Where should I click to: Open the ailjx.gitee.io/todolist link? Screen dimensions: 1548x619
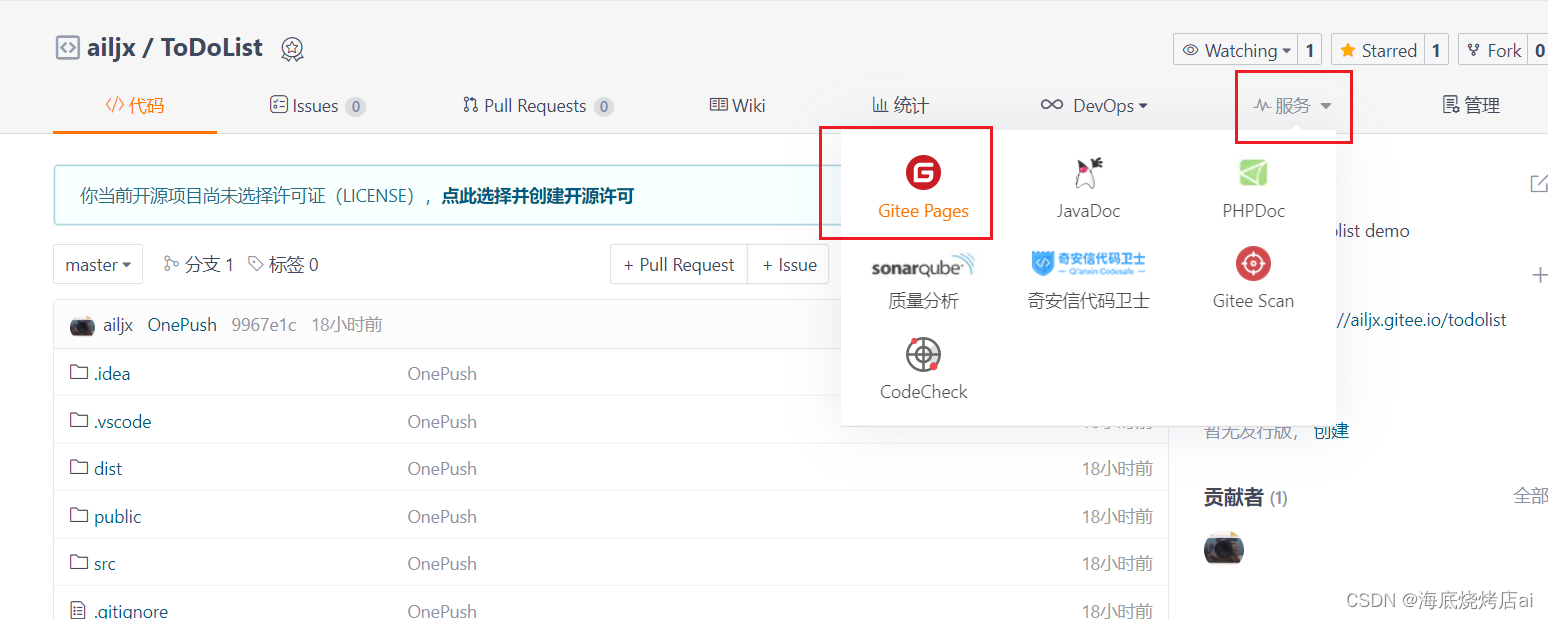click(1421, 320)
